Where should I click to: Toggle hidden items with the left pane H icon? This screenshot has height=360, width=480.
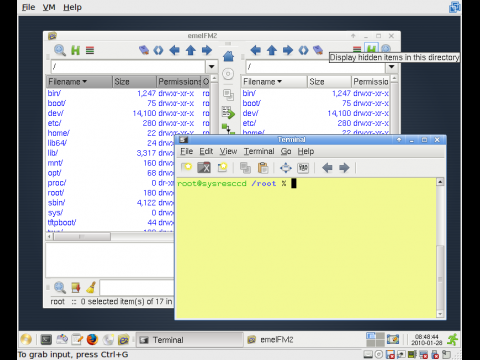76,50
